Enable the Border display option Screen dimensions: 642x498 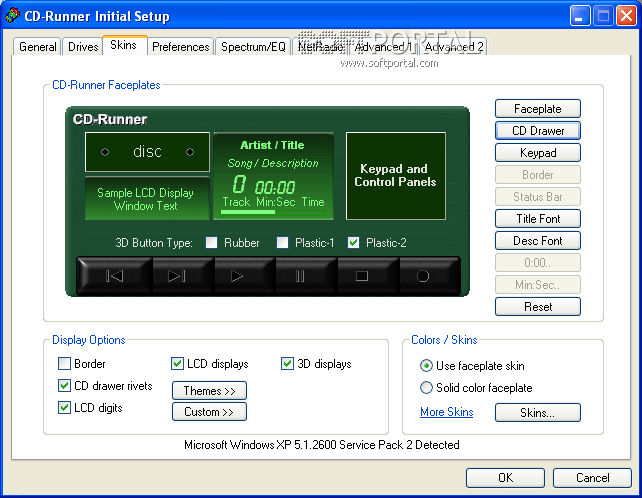pos(64,363)
